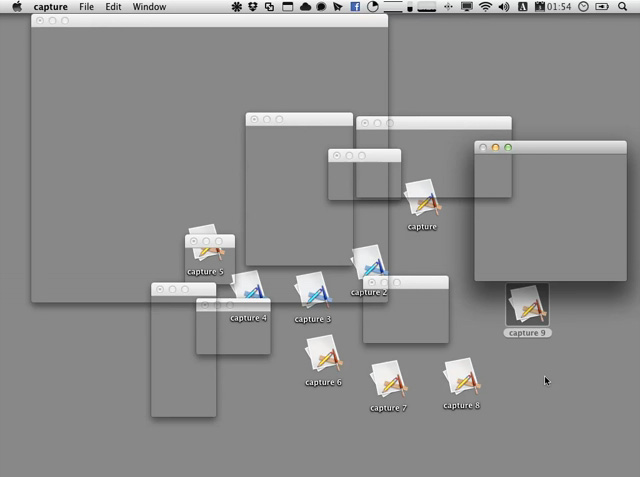Open the Wi-Fi status menu
The width and height of the screenshot is (640, 477).
[x=485, y=7]
